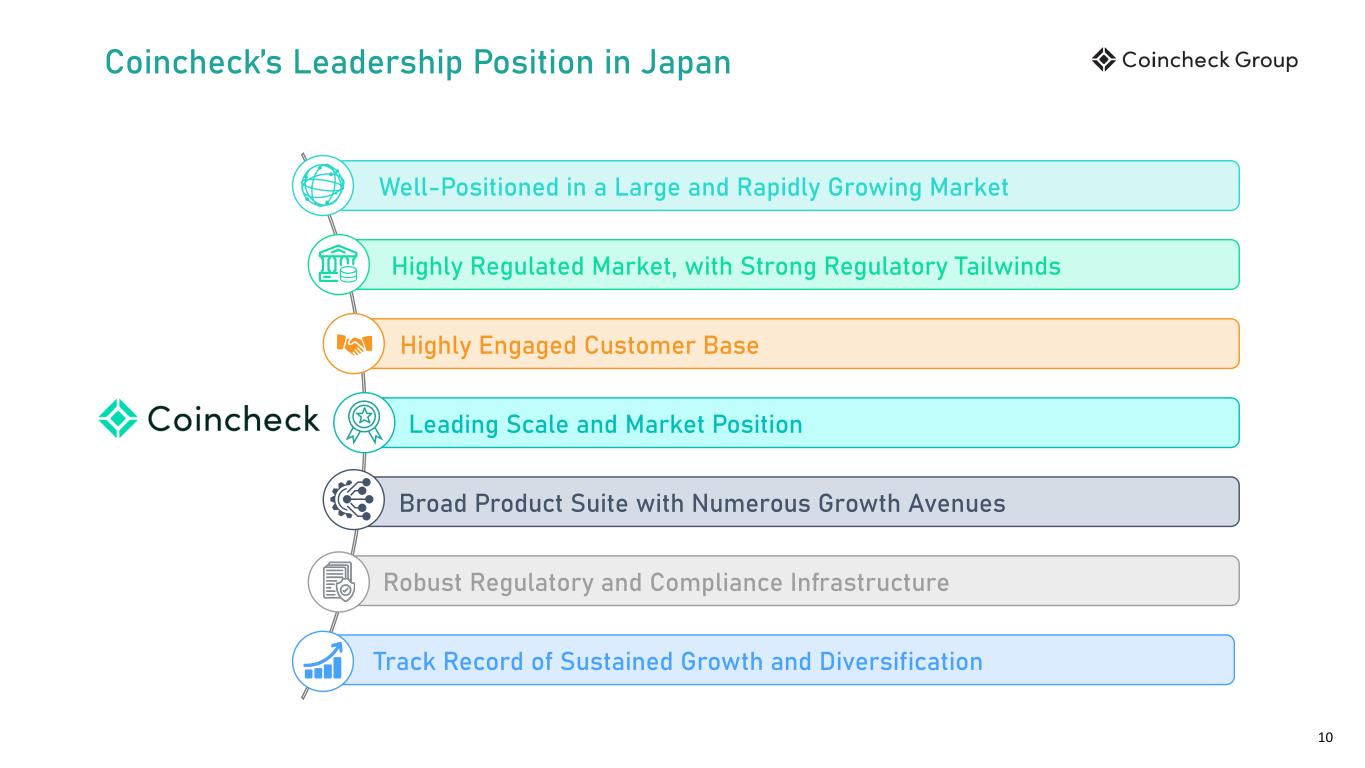This screenshot has width=1365, height=768.
Task: Click the orange handshake icon
Action: coord(354,344)
